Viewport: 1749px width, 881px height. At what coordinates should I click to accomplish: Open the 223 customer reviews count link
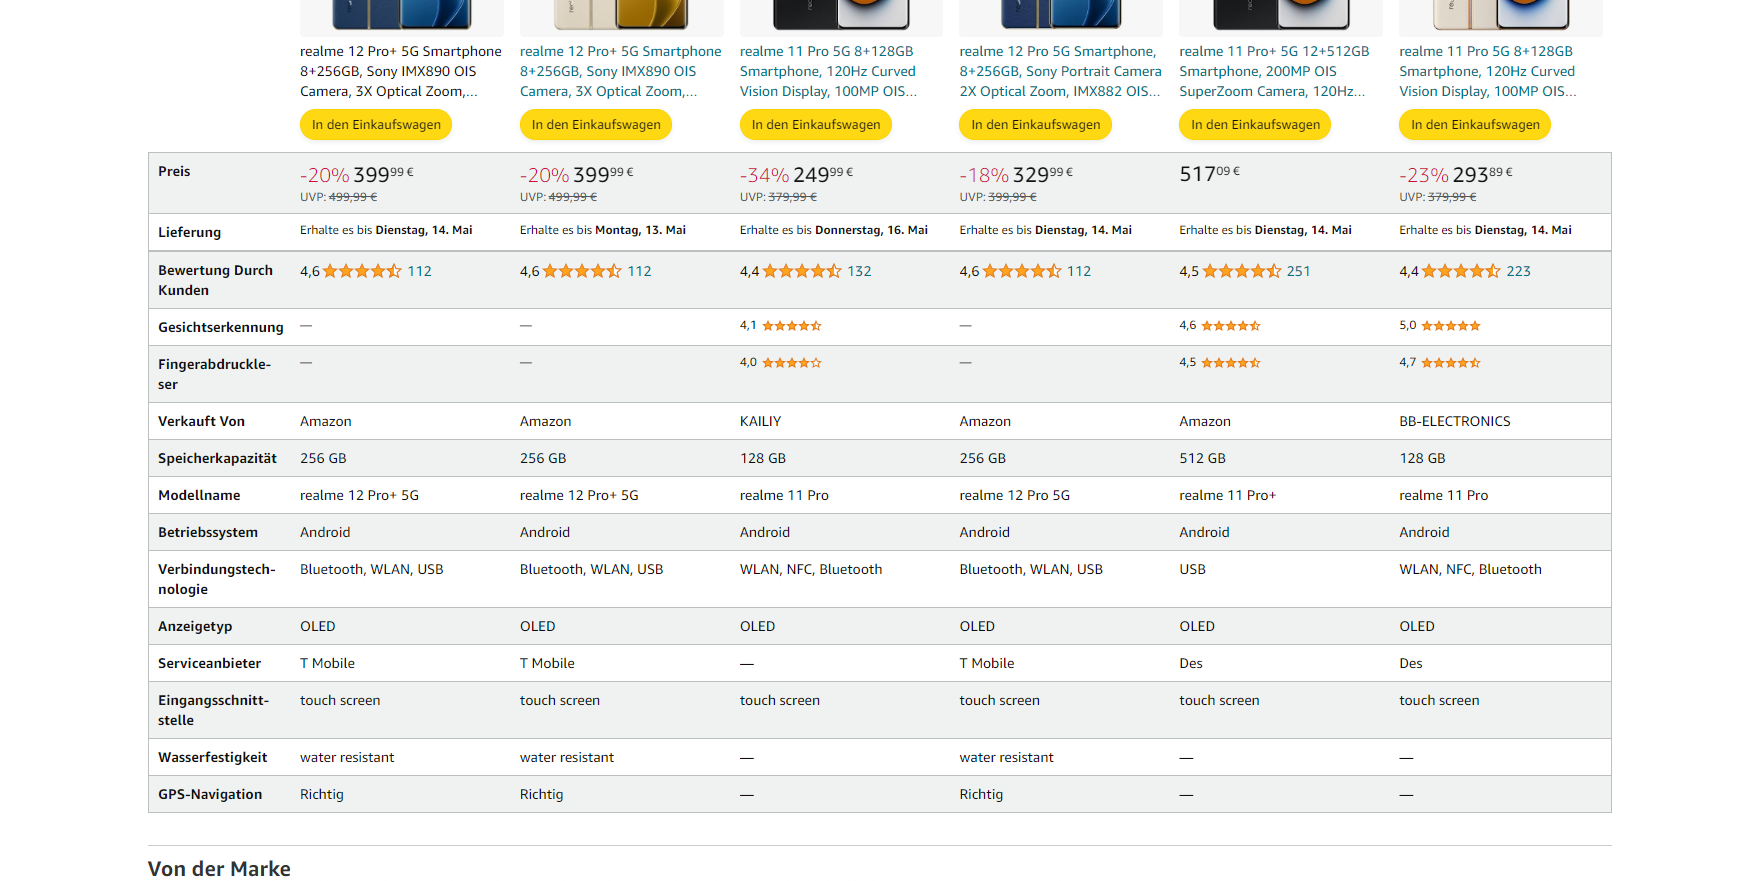tap(1518, 271)
